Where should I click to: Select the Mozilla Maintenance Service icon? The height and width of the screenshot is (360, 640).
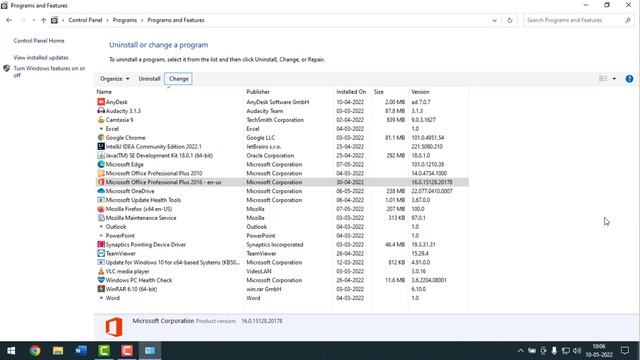click(x=101, y=218)
